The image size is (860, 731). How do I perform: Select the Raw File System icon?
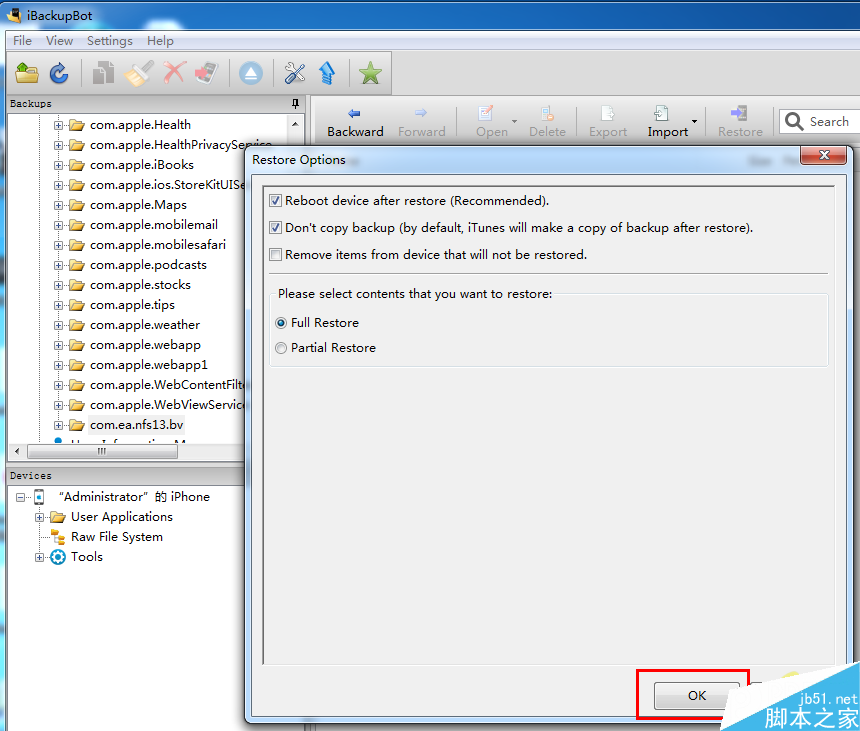(x=58, y=537)
